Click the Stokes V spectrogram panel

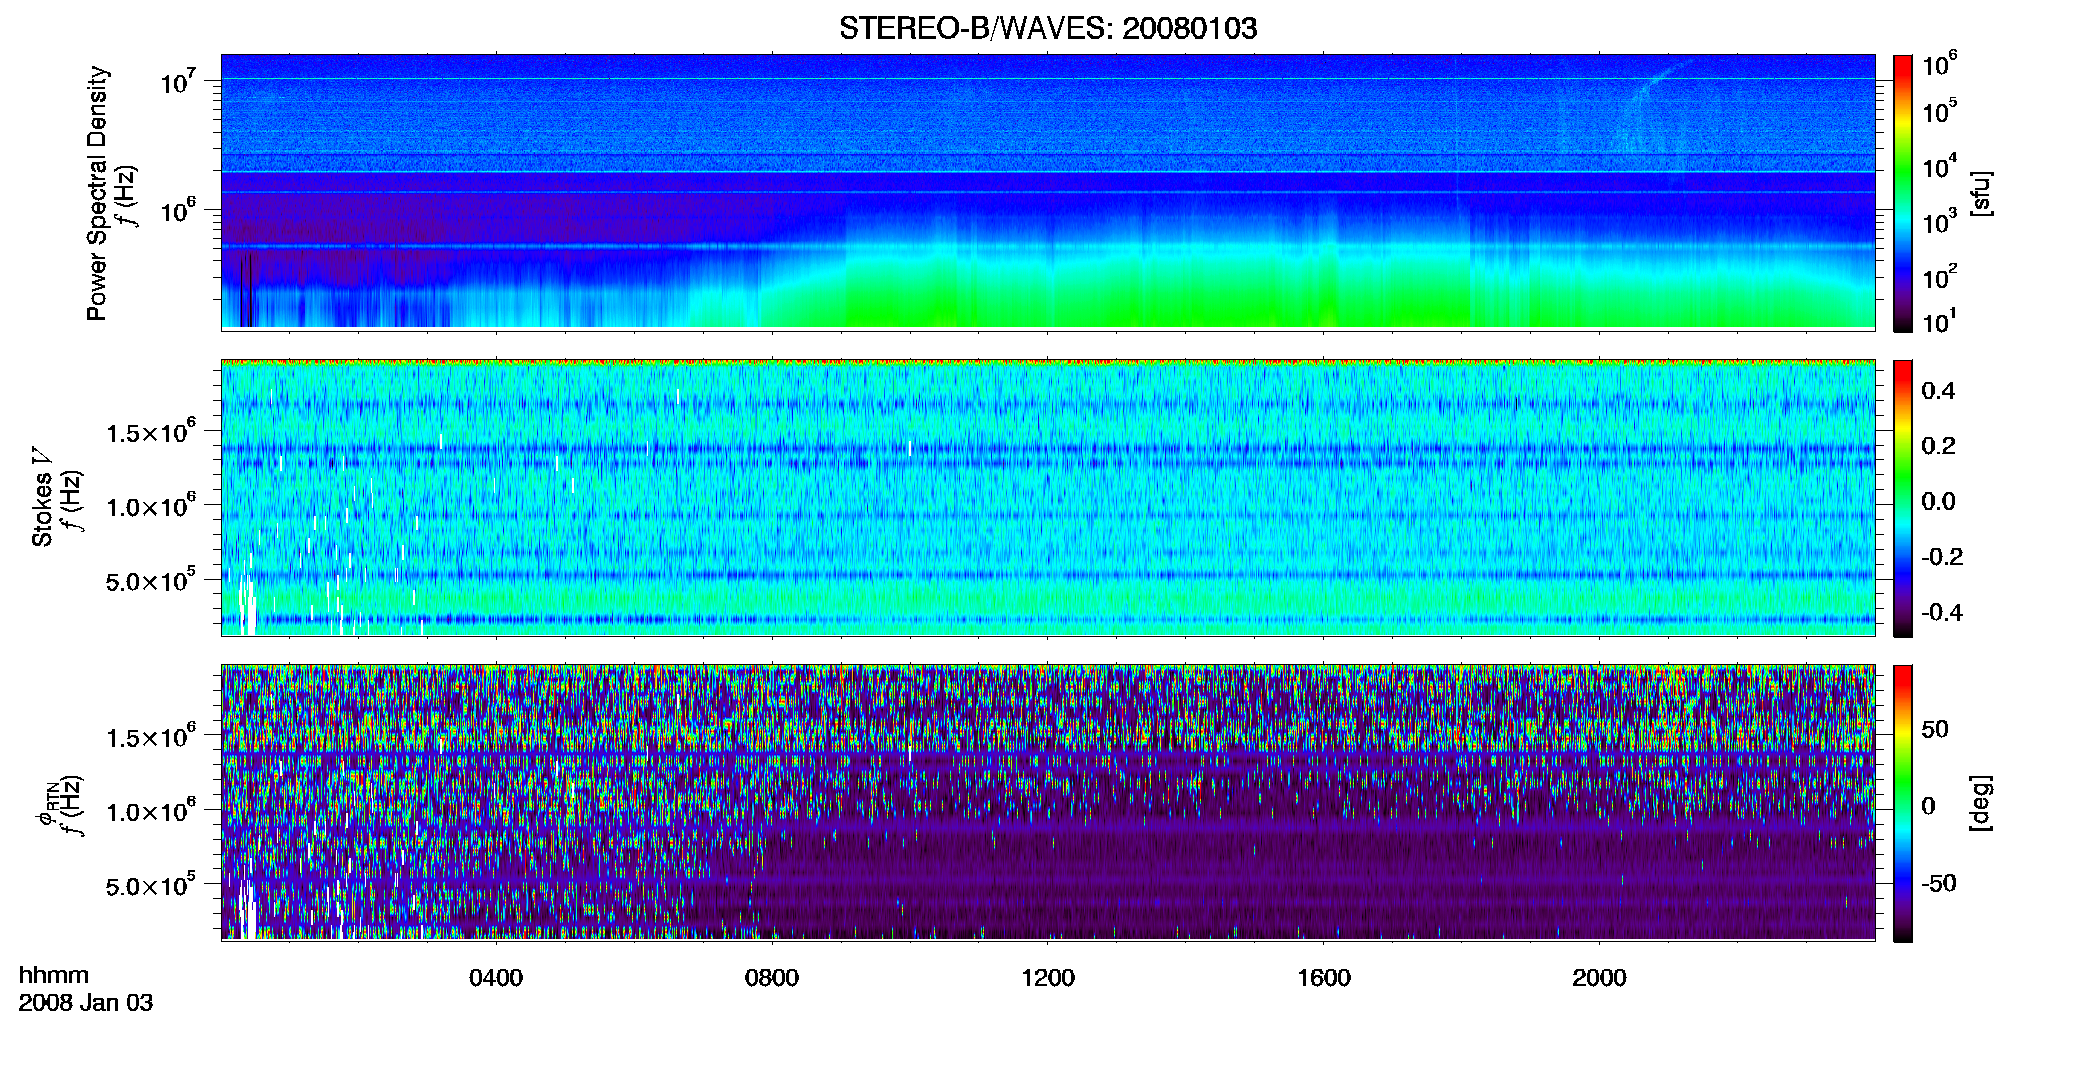[1048, 498]
